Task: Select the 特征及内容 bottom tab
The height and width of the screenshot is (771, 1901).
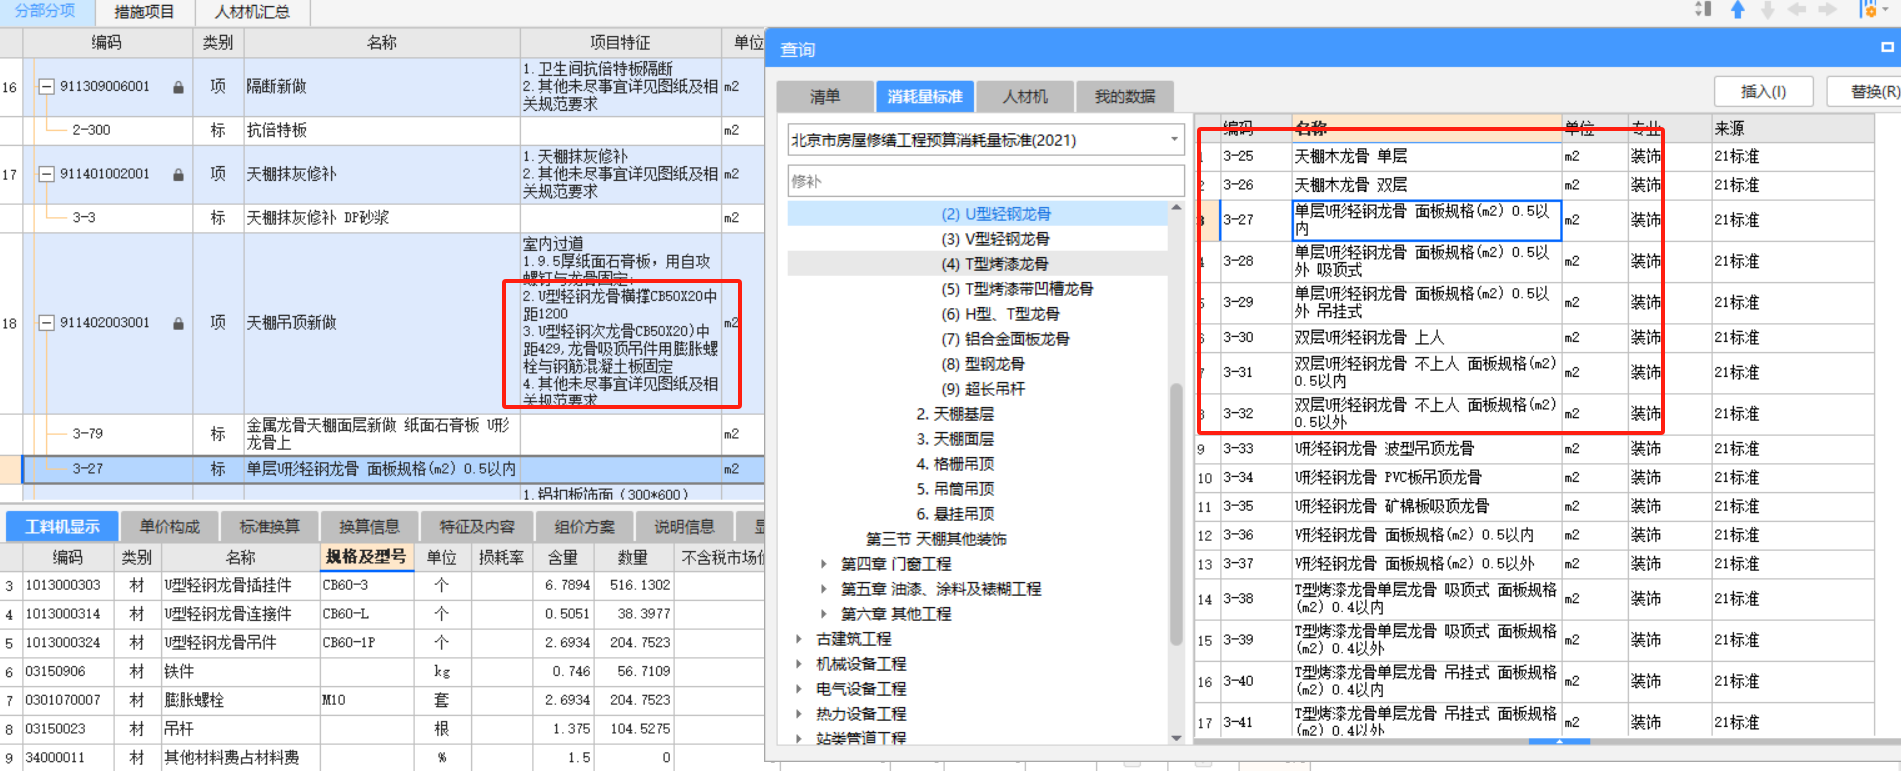Action: click(477, 527)
